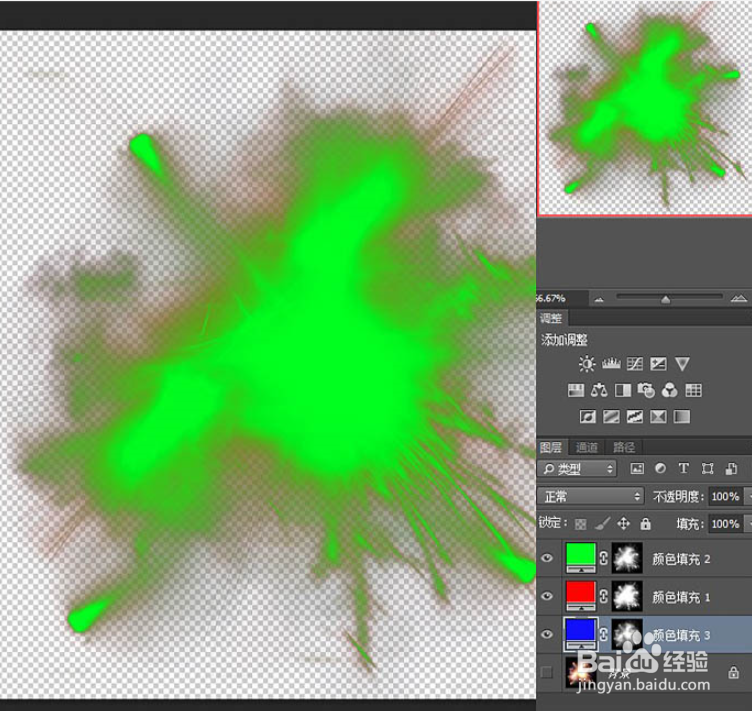Add a Color Lookup adjustment

point(693,390)
